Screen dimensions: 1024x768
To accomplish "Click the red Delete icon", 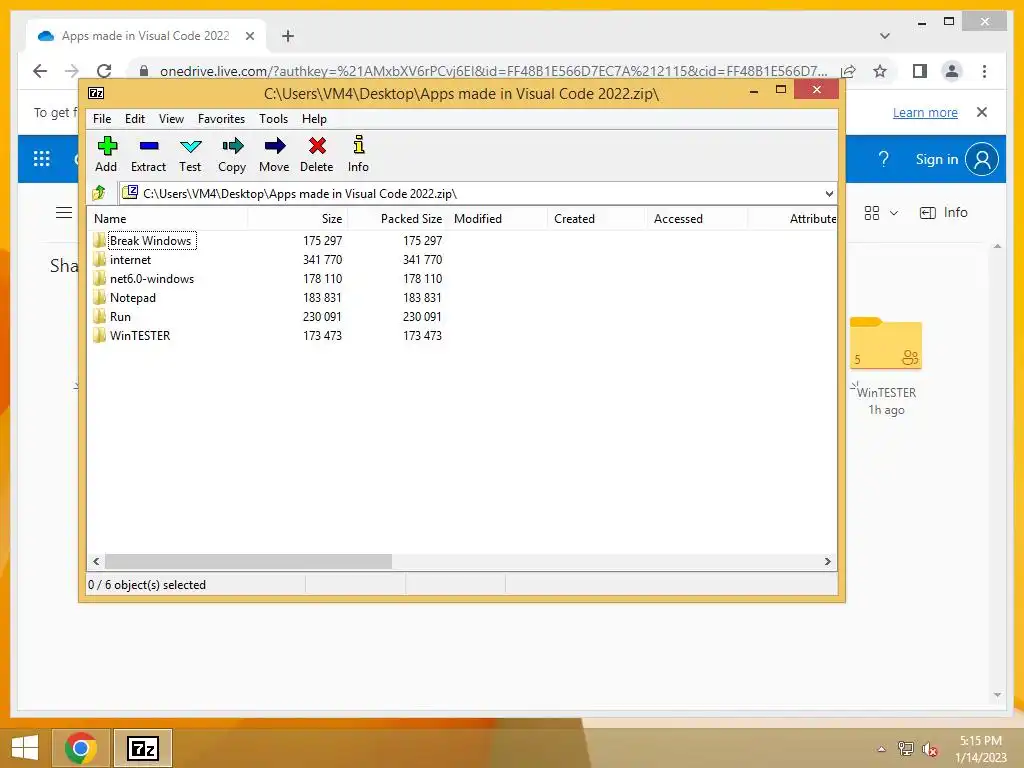I will coord(317,153).
